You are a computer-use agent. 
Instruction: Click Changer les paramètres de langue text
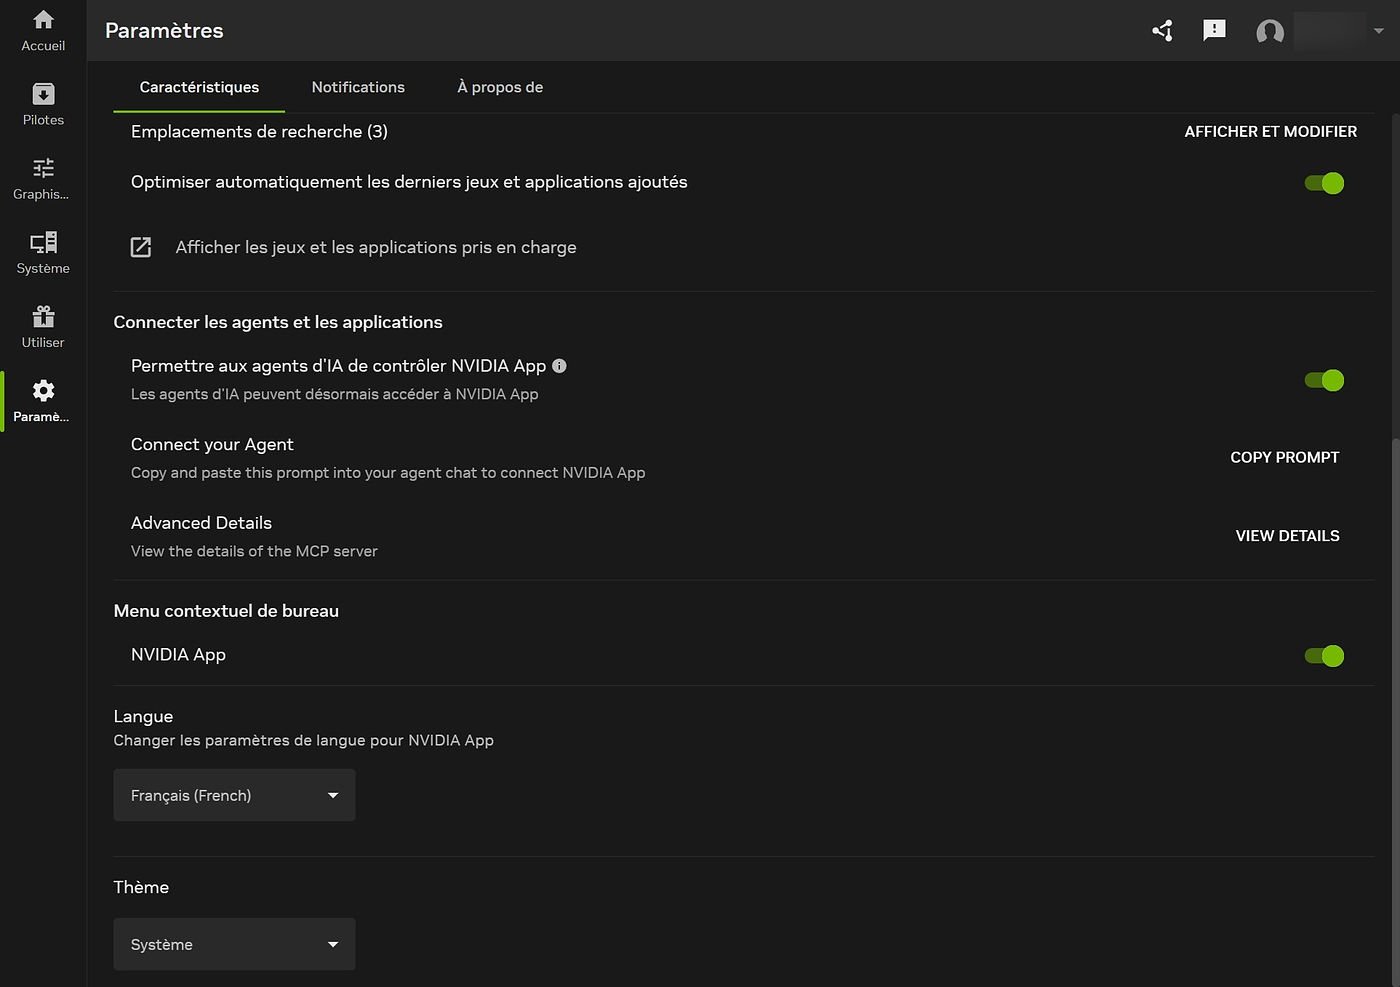click(x=304, y=741)
